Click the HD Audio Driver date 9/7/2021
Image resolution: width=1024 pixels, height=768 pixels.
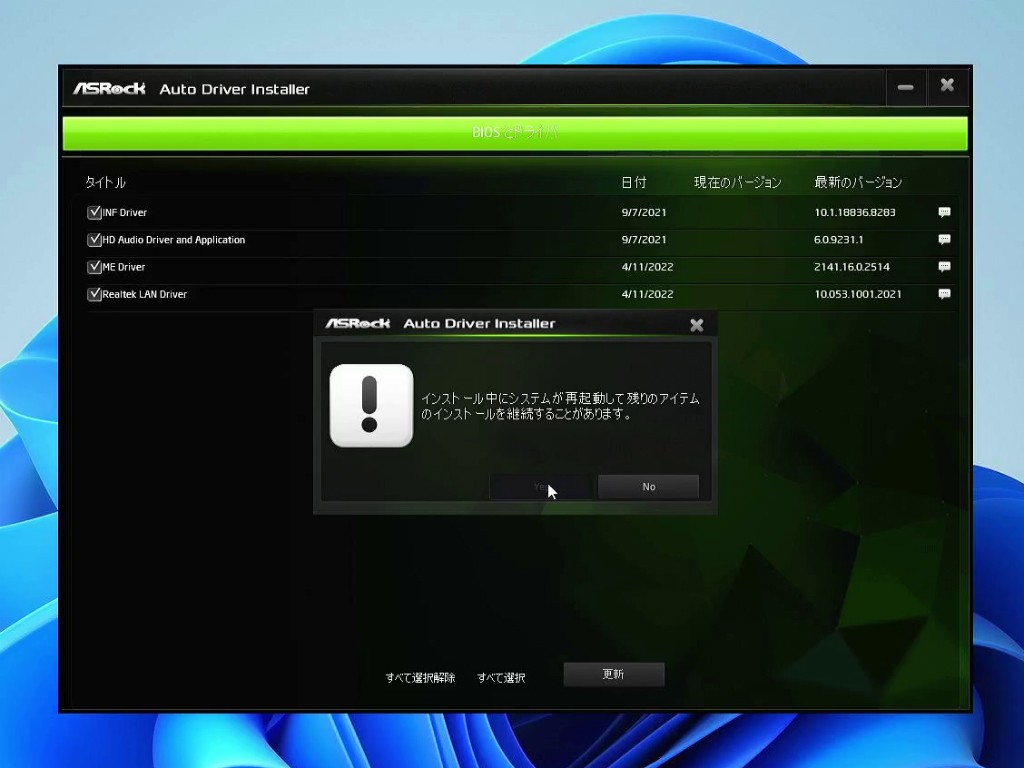coord(644,240)
